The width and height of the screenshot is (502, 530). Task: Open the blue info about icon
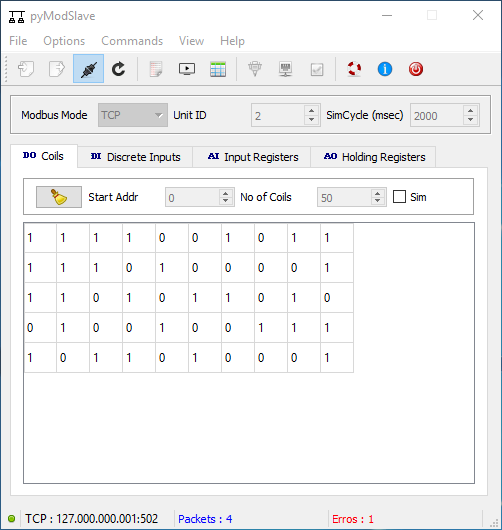[x=385, y=69]
